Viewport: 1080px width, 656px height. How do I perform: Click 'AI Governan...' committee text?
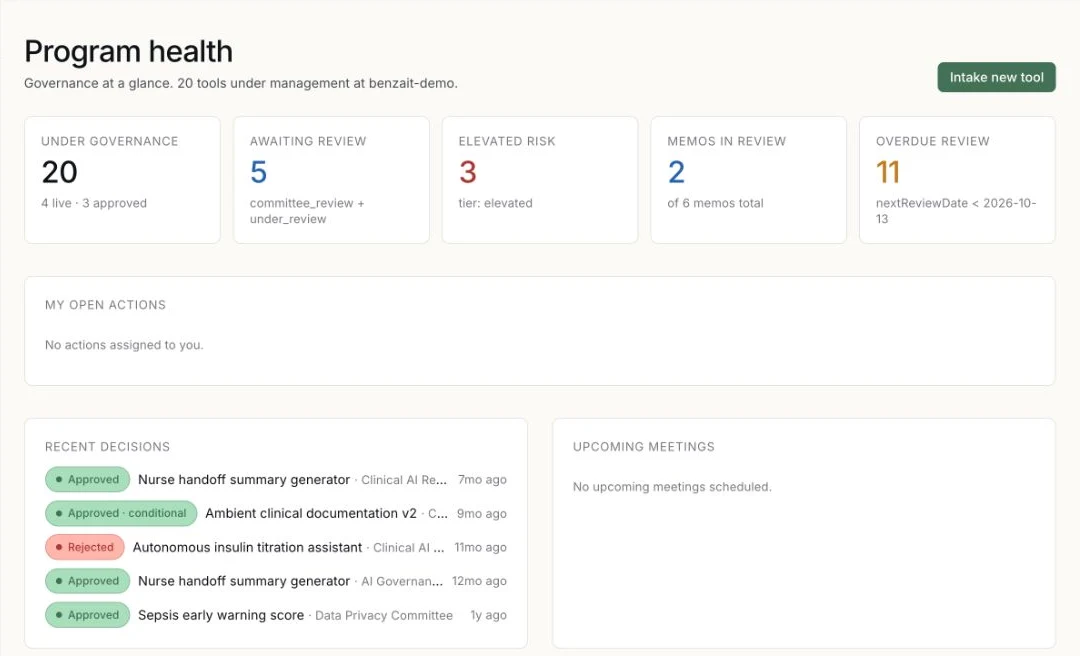pos(402,581)
